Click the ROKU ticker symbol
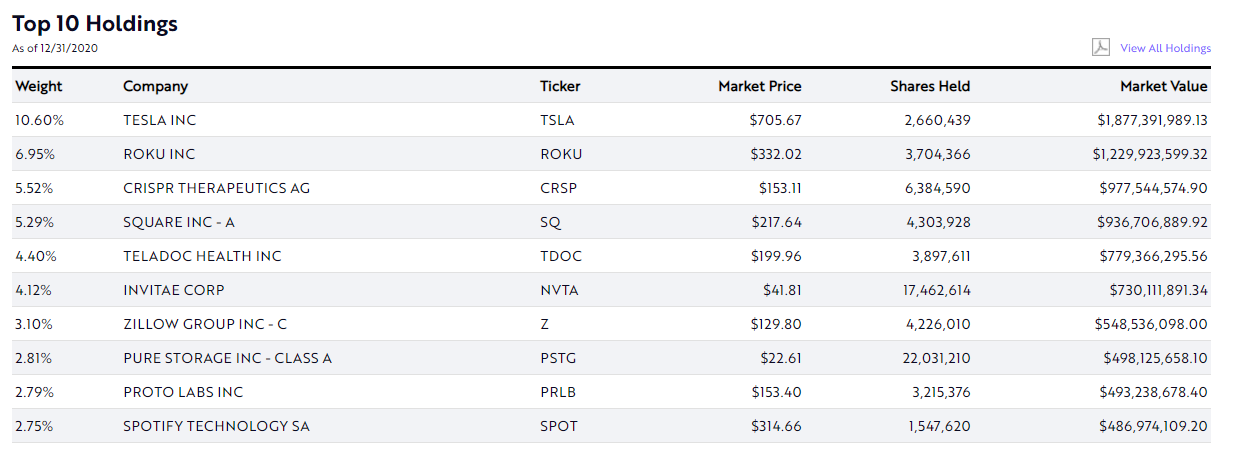 point(561,154)
